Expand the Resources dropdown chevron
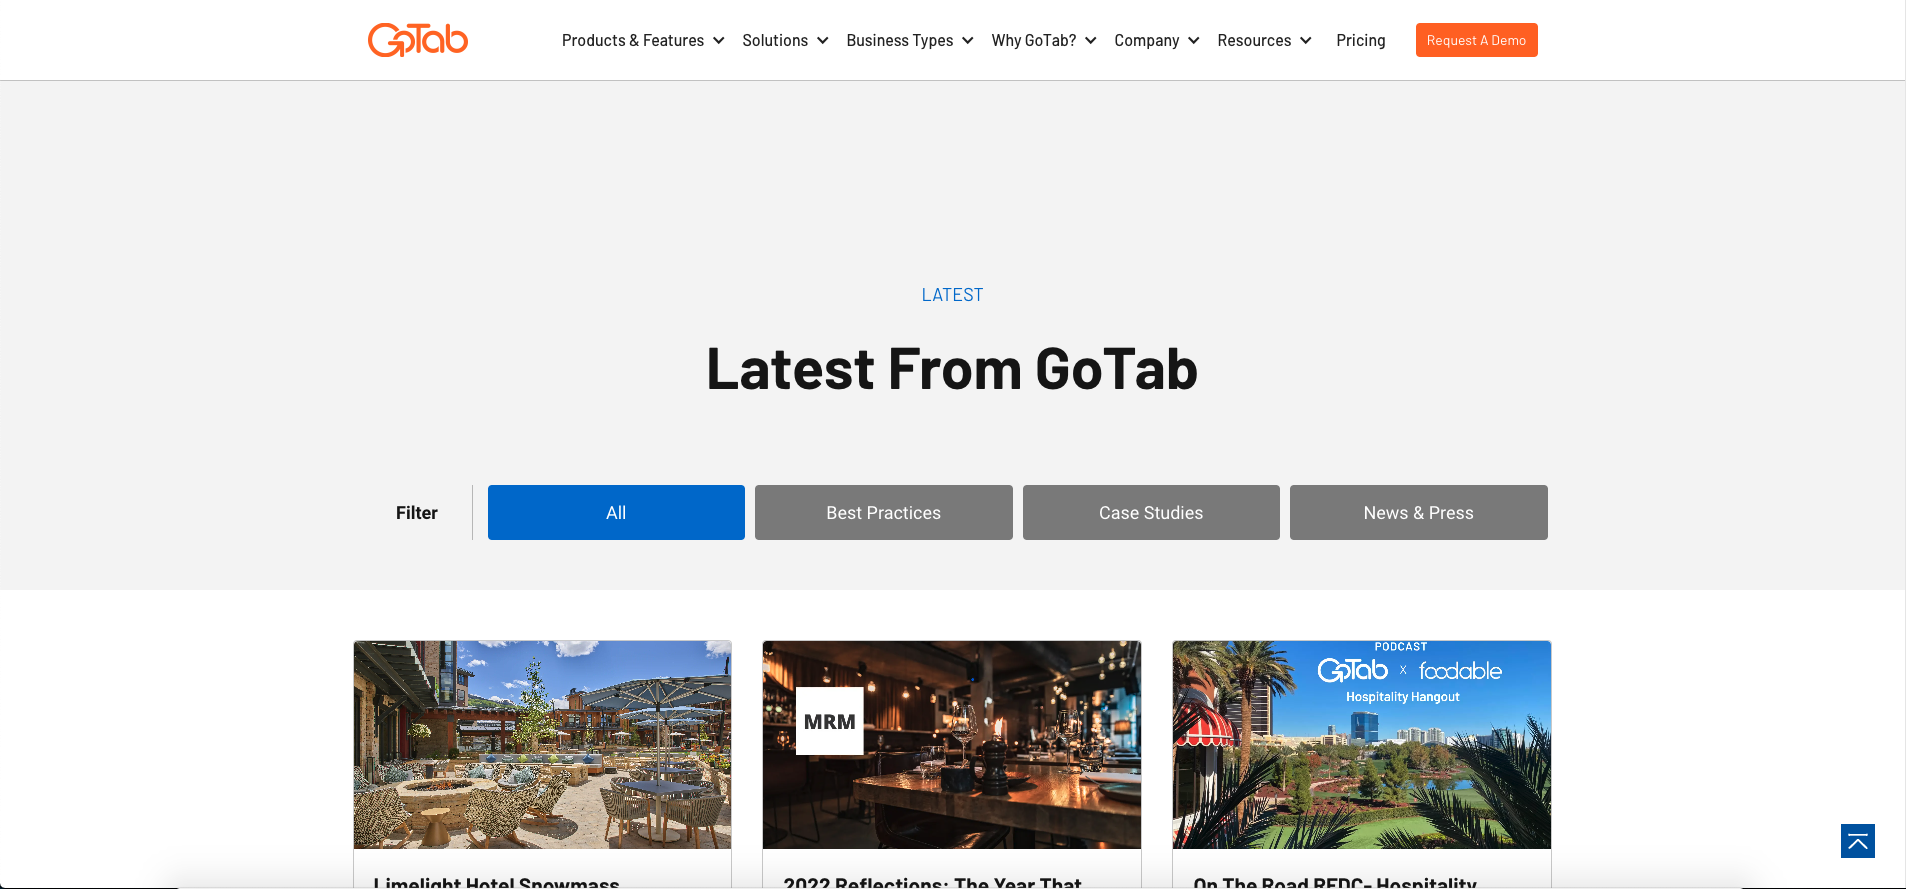This screenshot has height=889, width=1906. tap(1305, 41)
